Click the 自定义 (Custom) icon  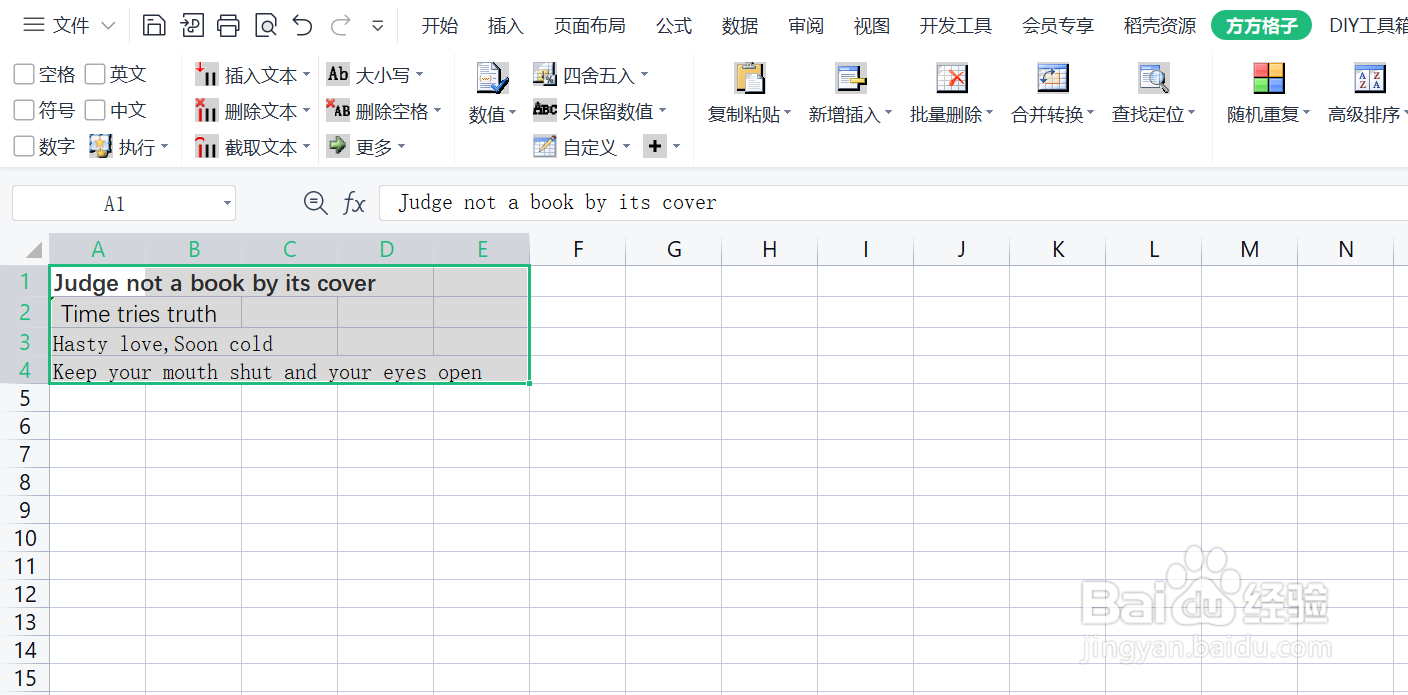[545, 146]
